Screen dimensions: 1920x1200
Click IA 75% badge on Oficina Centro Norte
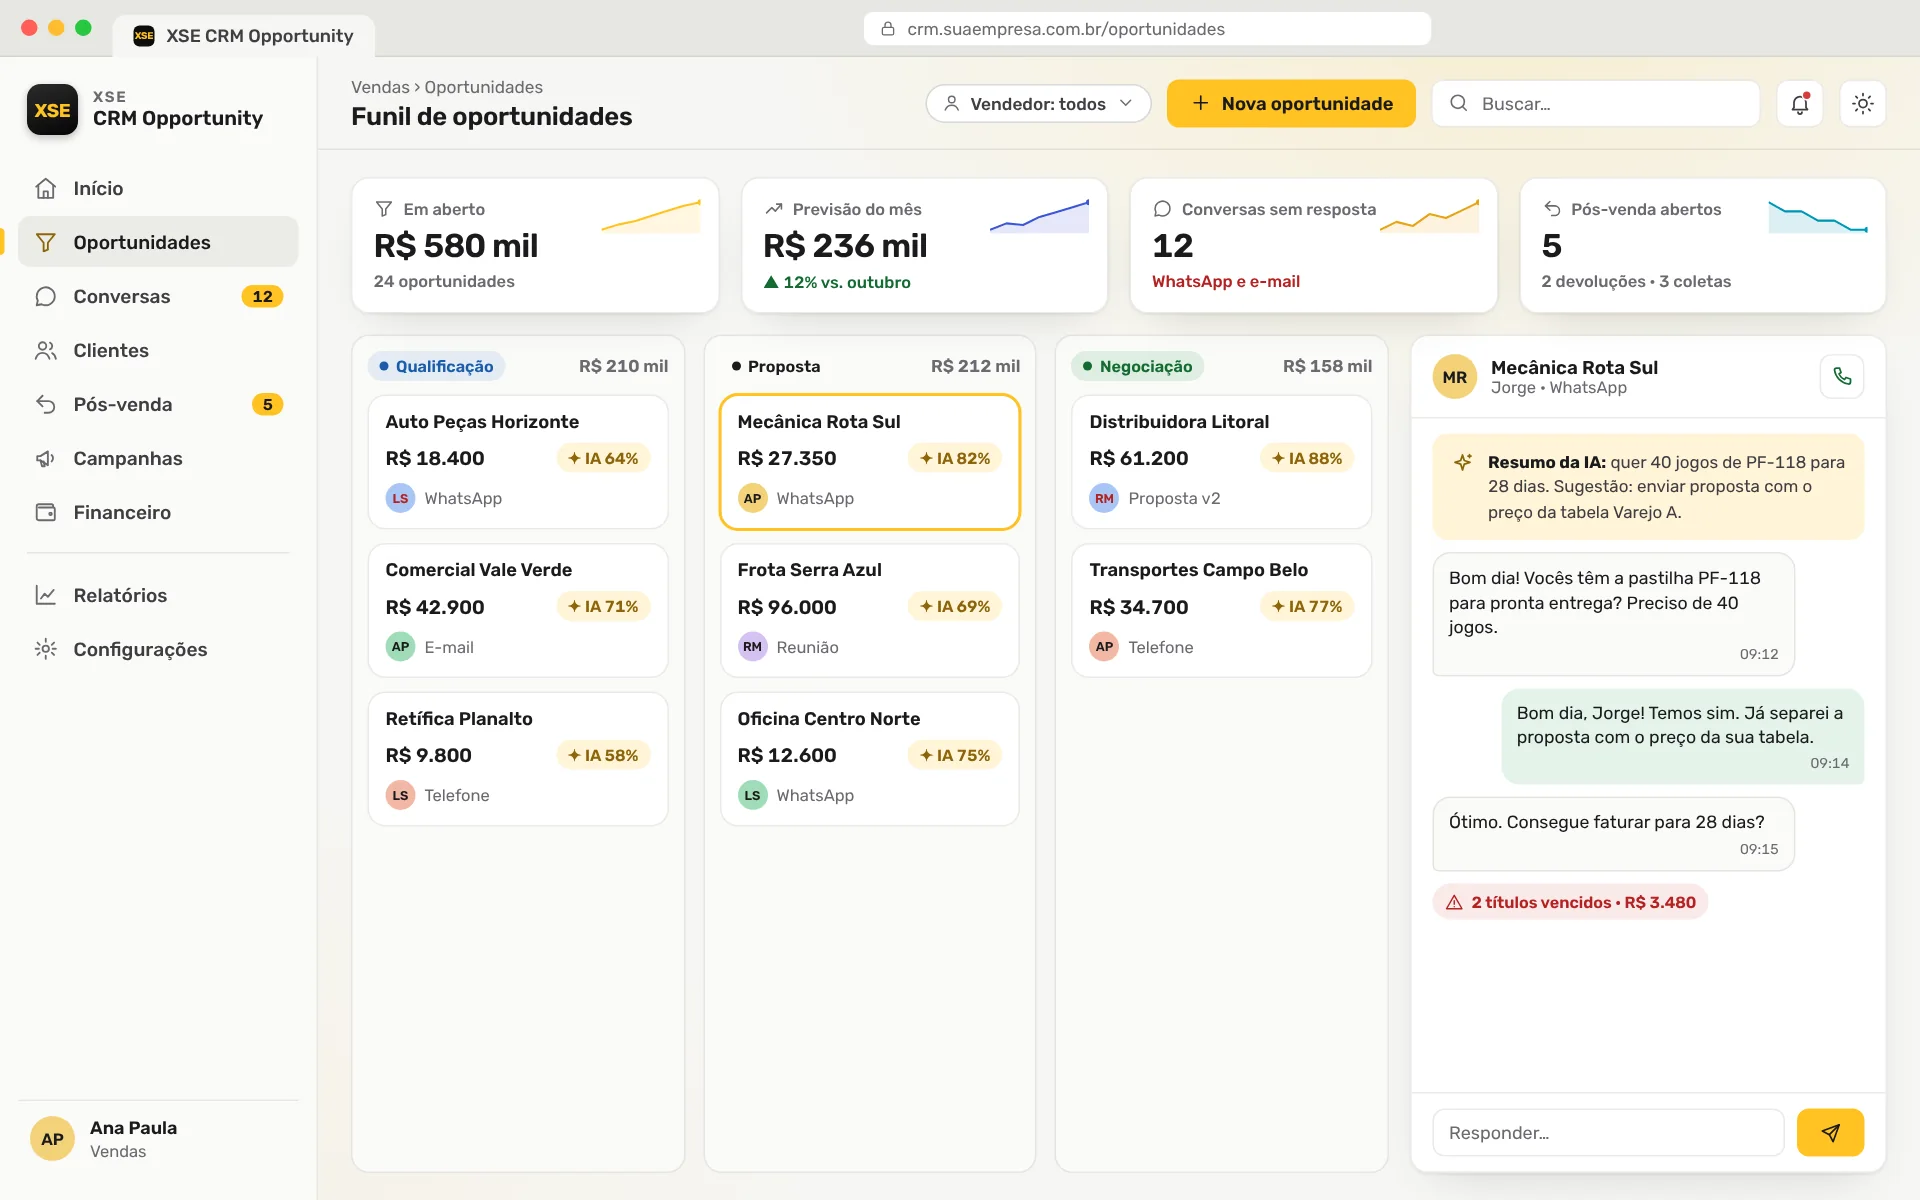tap(955, 755)
